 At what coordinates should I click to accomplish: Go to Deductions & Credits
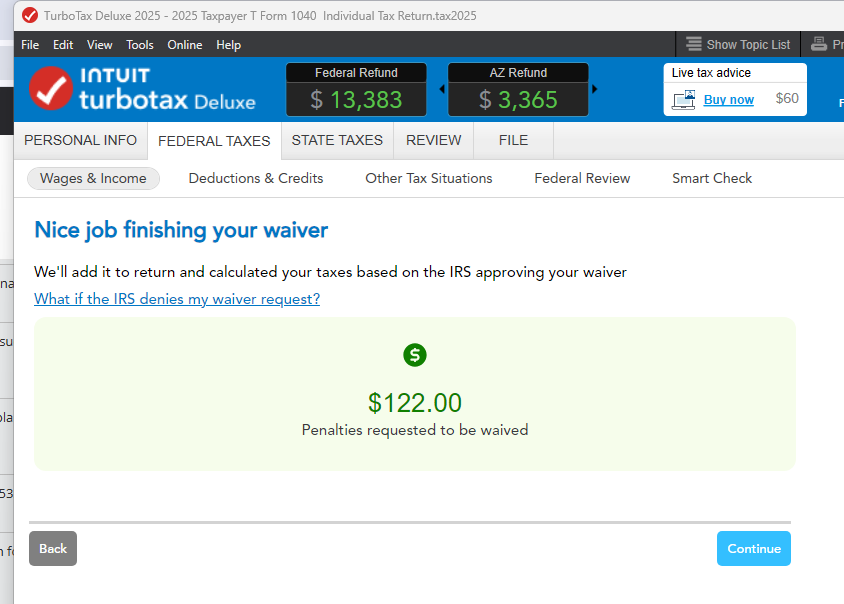coord(256,178)
